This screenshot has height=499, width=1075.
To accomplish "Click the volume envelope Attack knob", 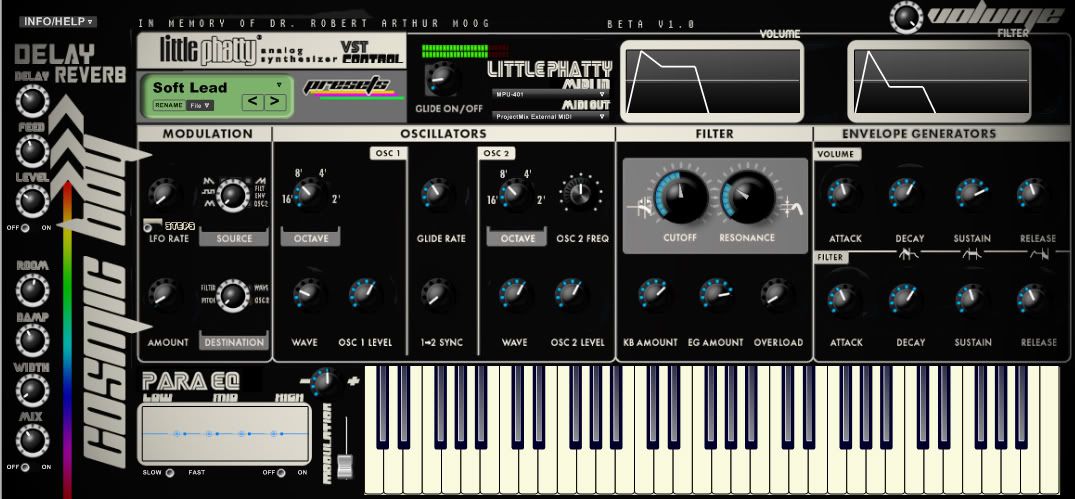I will (x=842, y=194).
